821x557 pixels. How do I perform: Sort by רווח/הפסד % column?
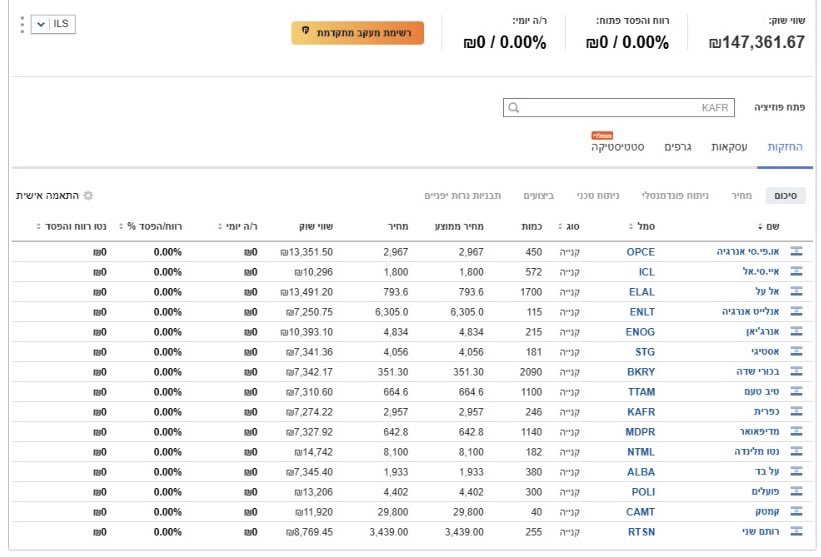(150, 227)
